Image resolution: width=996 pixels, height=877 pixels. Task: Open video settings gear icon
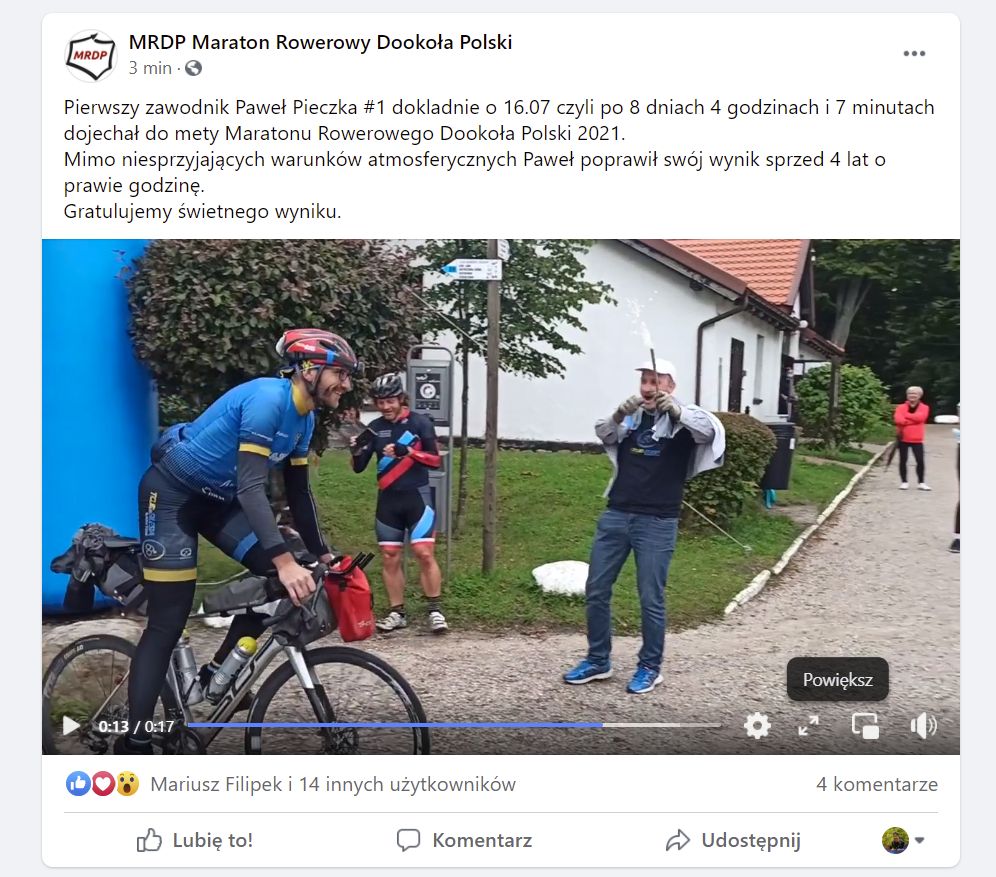pyautogui.click(x=757, y=725)
